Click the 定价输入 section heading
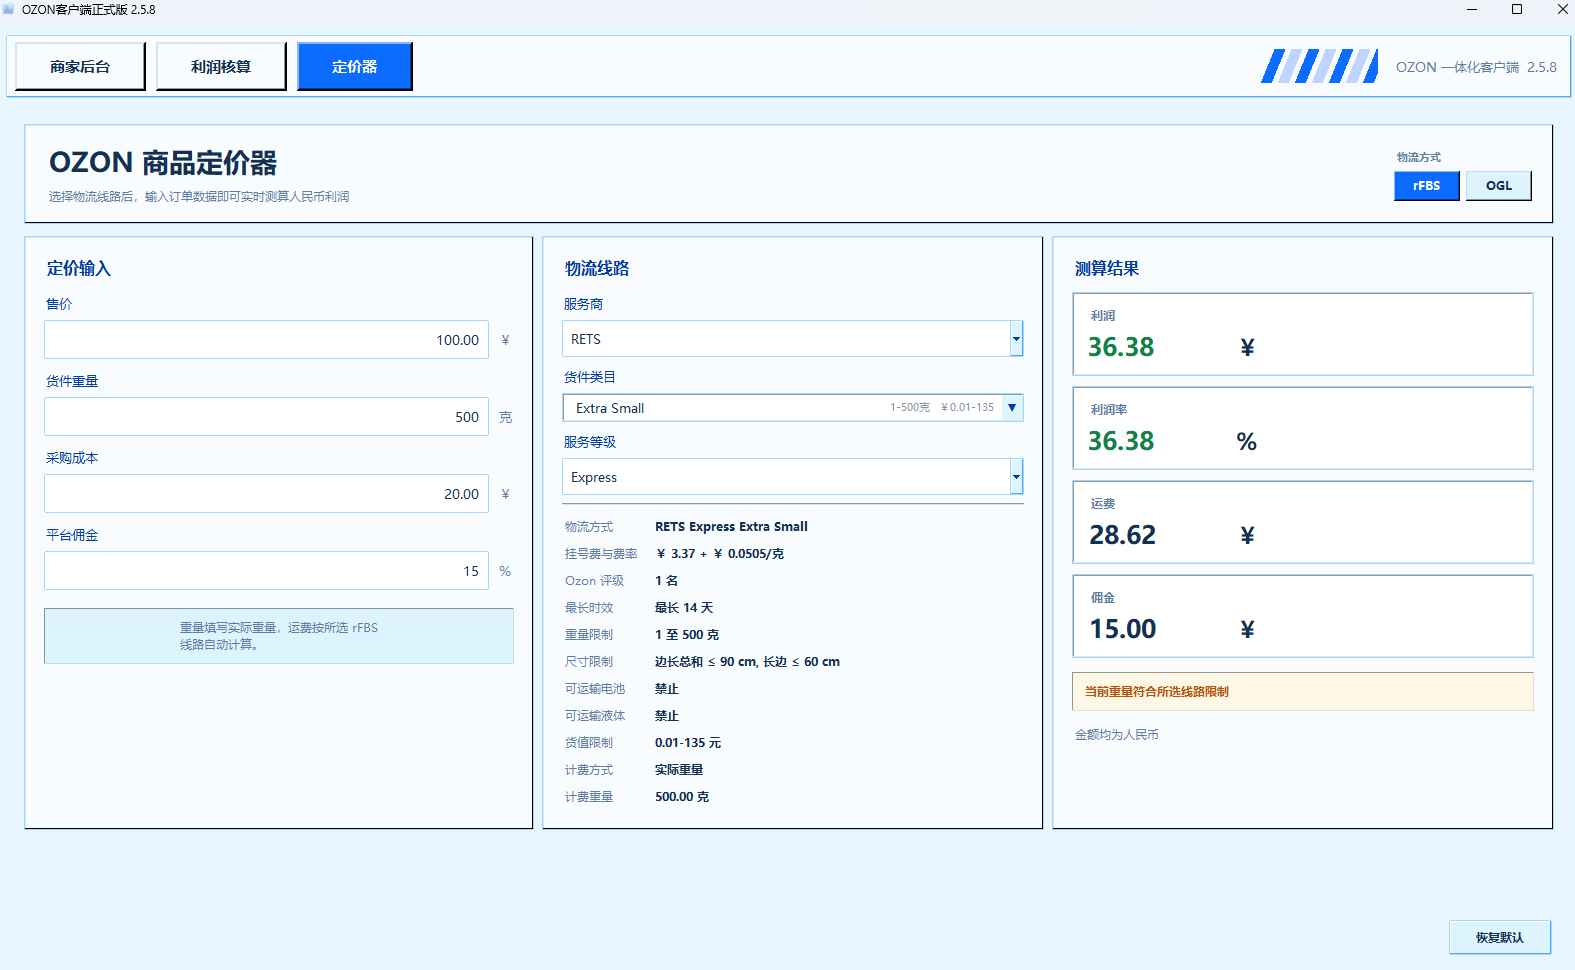The width and height of the screenshot is (1575, 970). click(x=79, y=268)
